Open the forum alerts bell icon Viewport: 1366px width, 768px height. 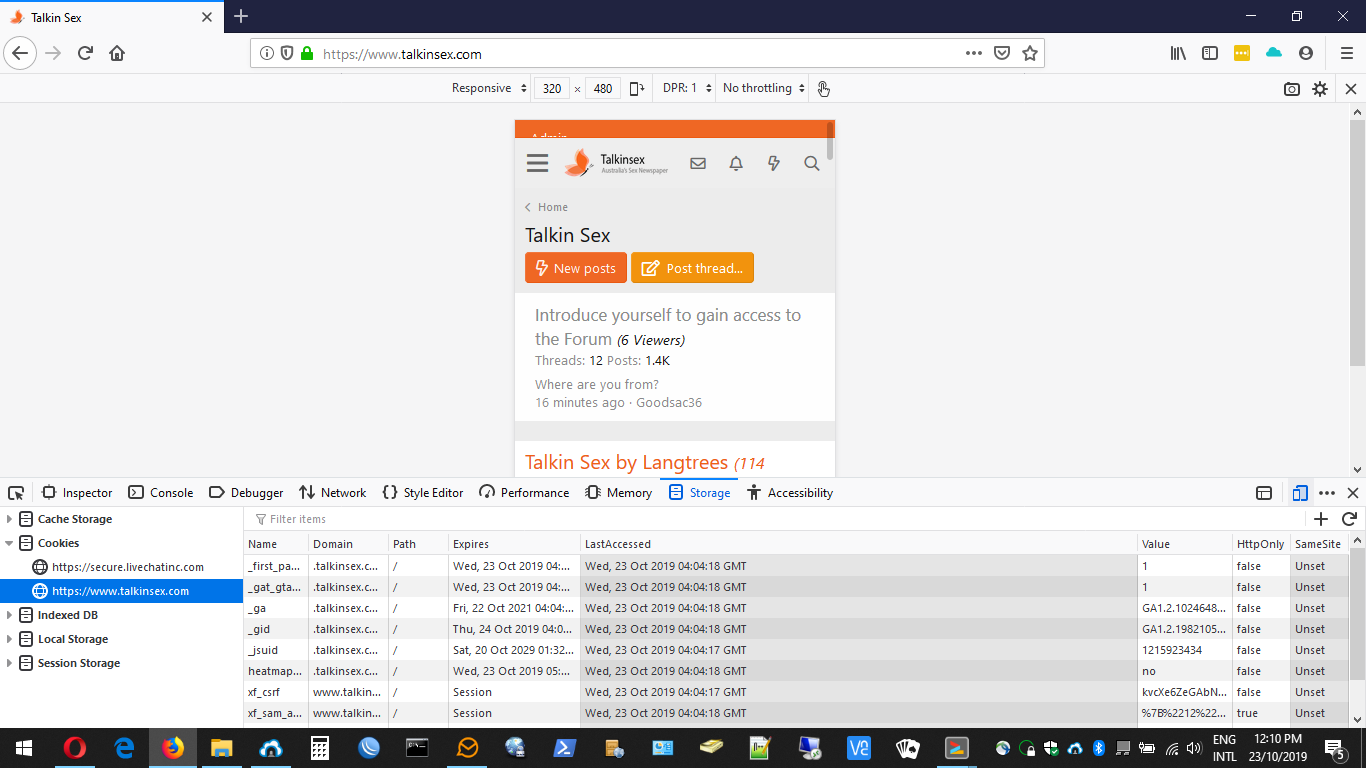tap(736, 163)
